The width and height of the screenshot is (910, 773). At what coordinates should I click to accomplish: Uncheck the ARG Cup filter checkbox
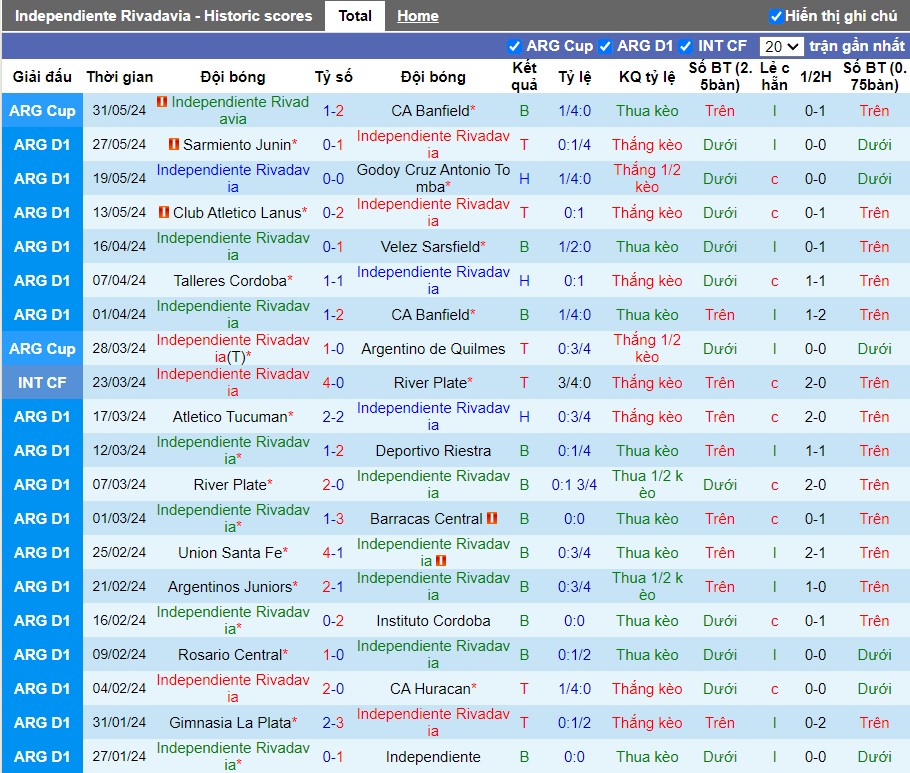pyautogui.click(x=514, y=46)
